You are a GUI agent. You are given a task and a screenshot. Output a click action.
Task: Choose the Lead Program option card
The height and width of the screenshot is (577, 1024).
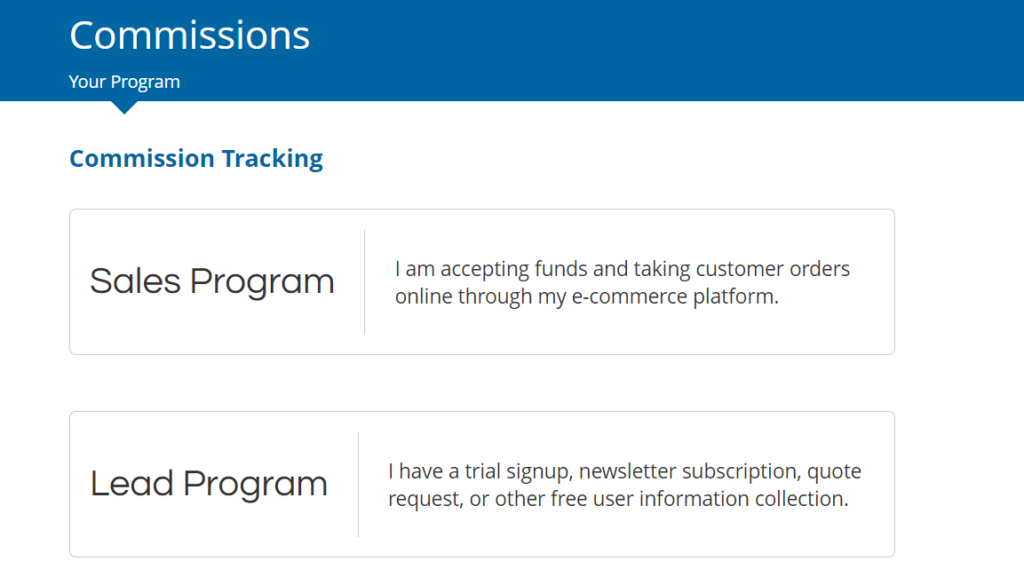pos(482,484)
